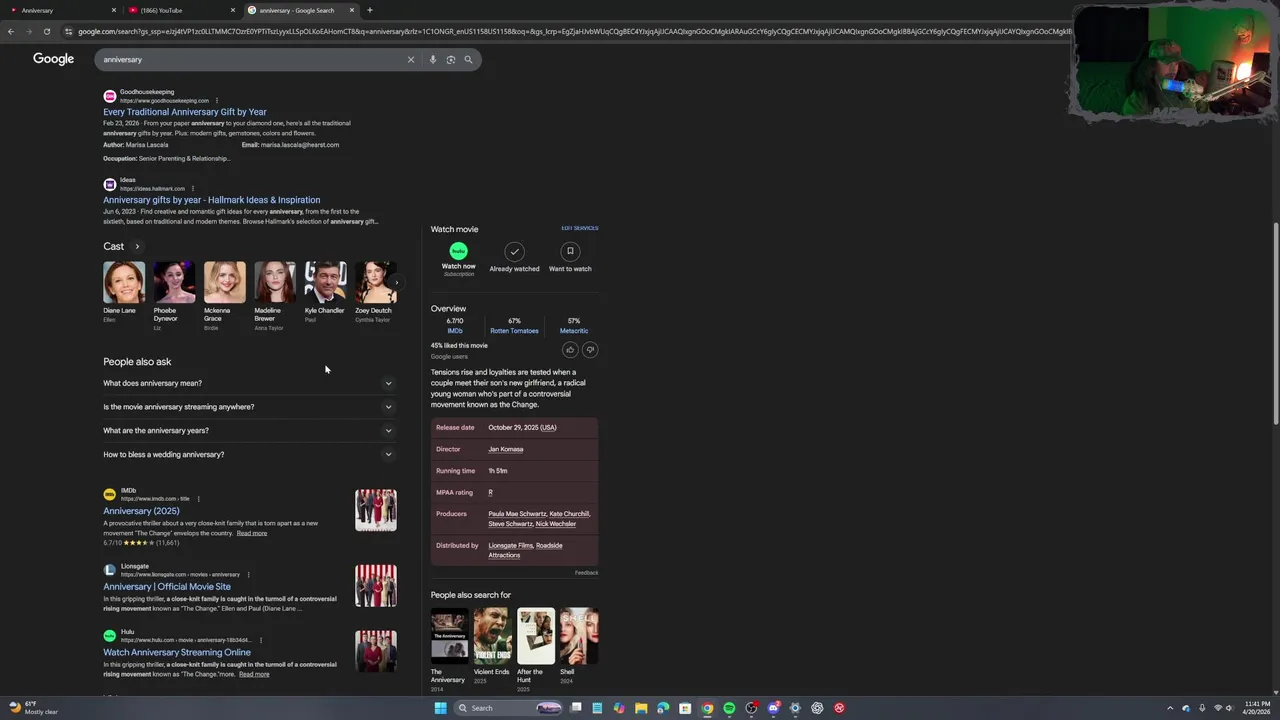Show more cast with the carousel arrow

click(396, 283)
